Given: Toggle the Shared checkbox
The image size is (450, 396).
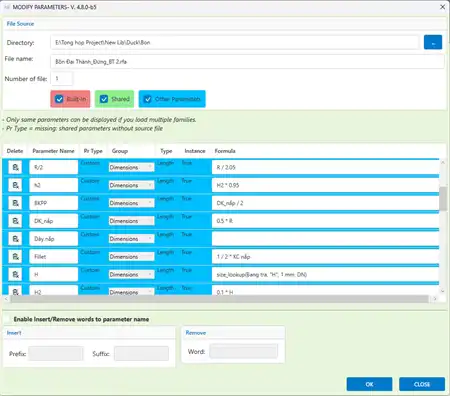Looking at the screenshot, I should pos(104,99).
